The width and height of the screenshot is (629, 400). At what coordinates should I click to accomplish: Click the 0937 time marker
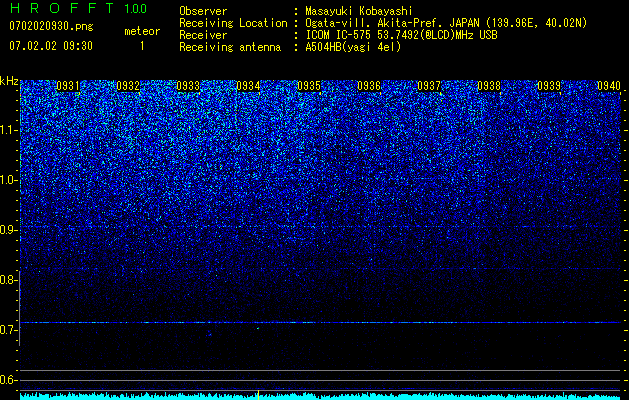[429, 86]
